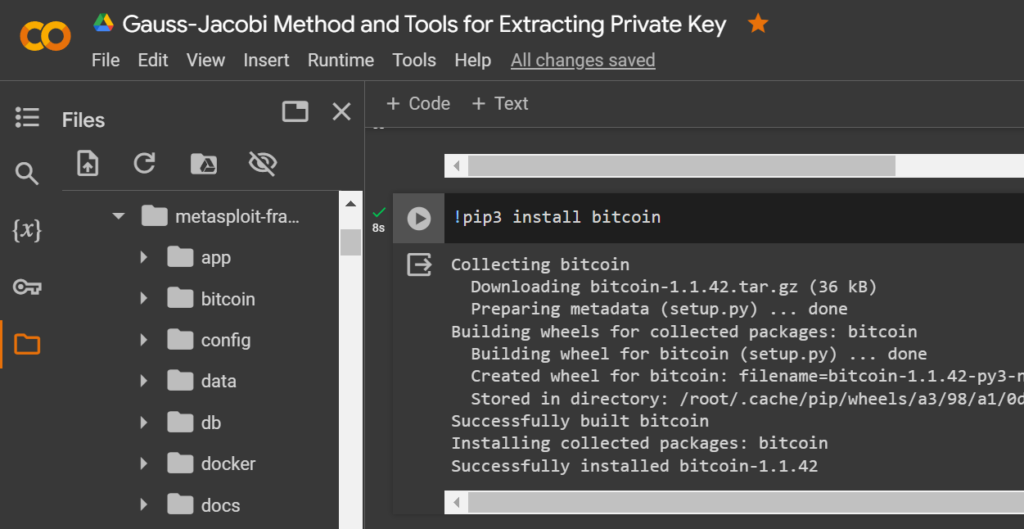Click the Google Drive icon beside title

[x=103, y=24]
